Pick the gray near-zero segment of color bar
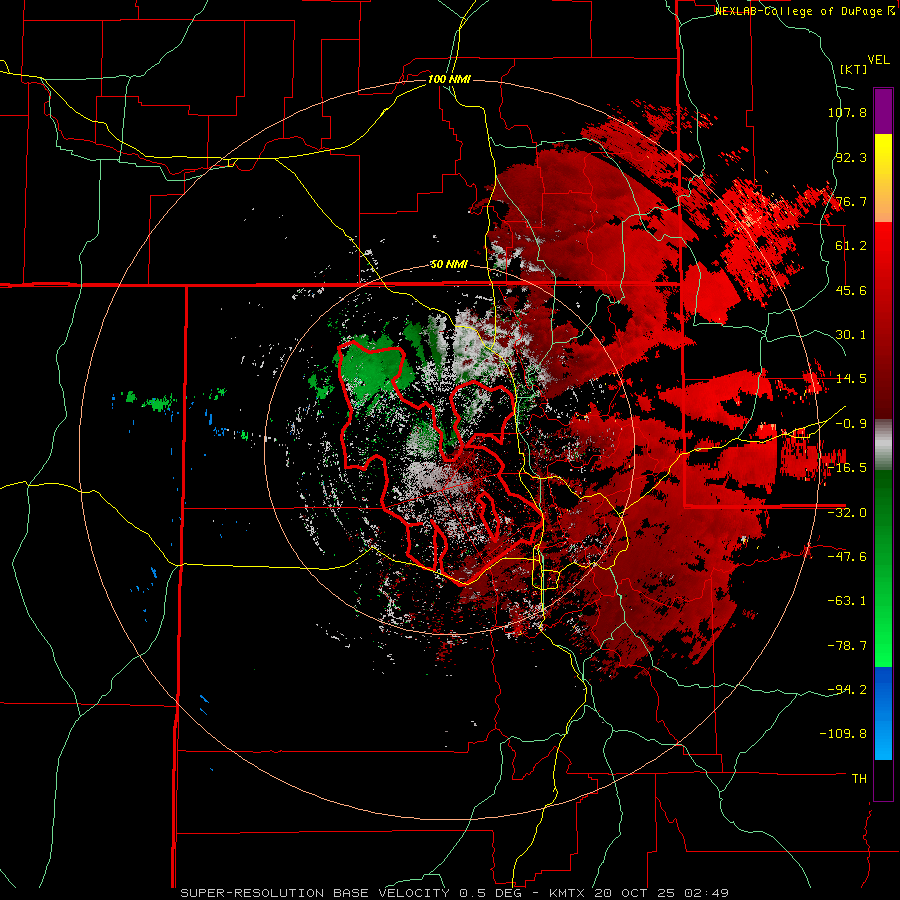This screenshot has height=900, width=900. click(x=883, y=445)
